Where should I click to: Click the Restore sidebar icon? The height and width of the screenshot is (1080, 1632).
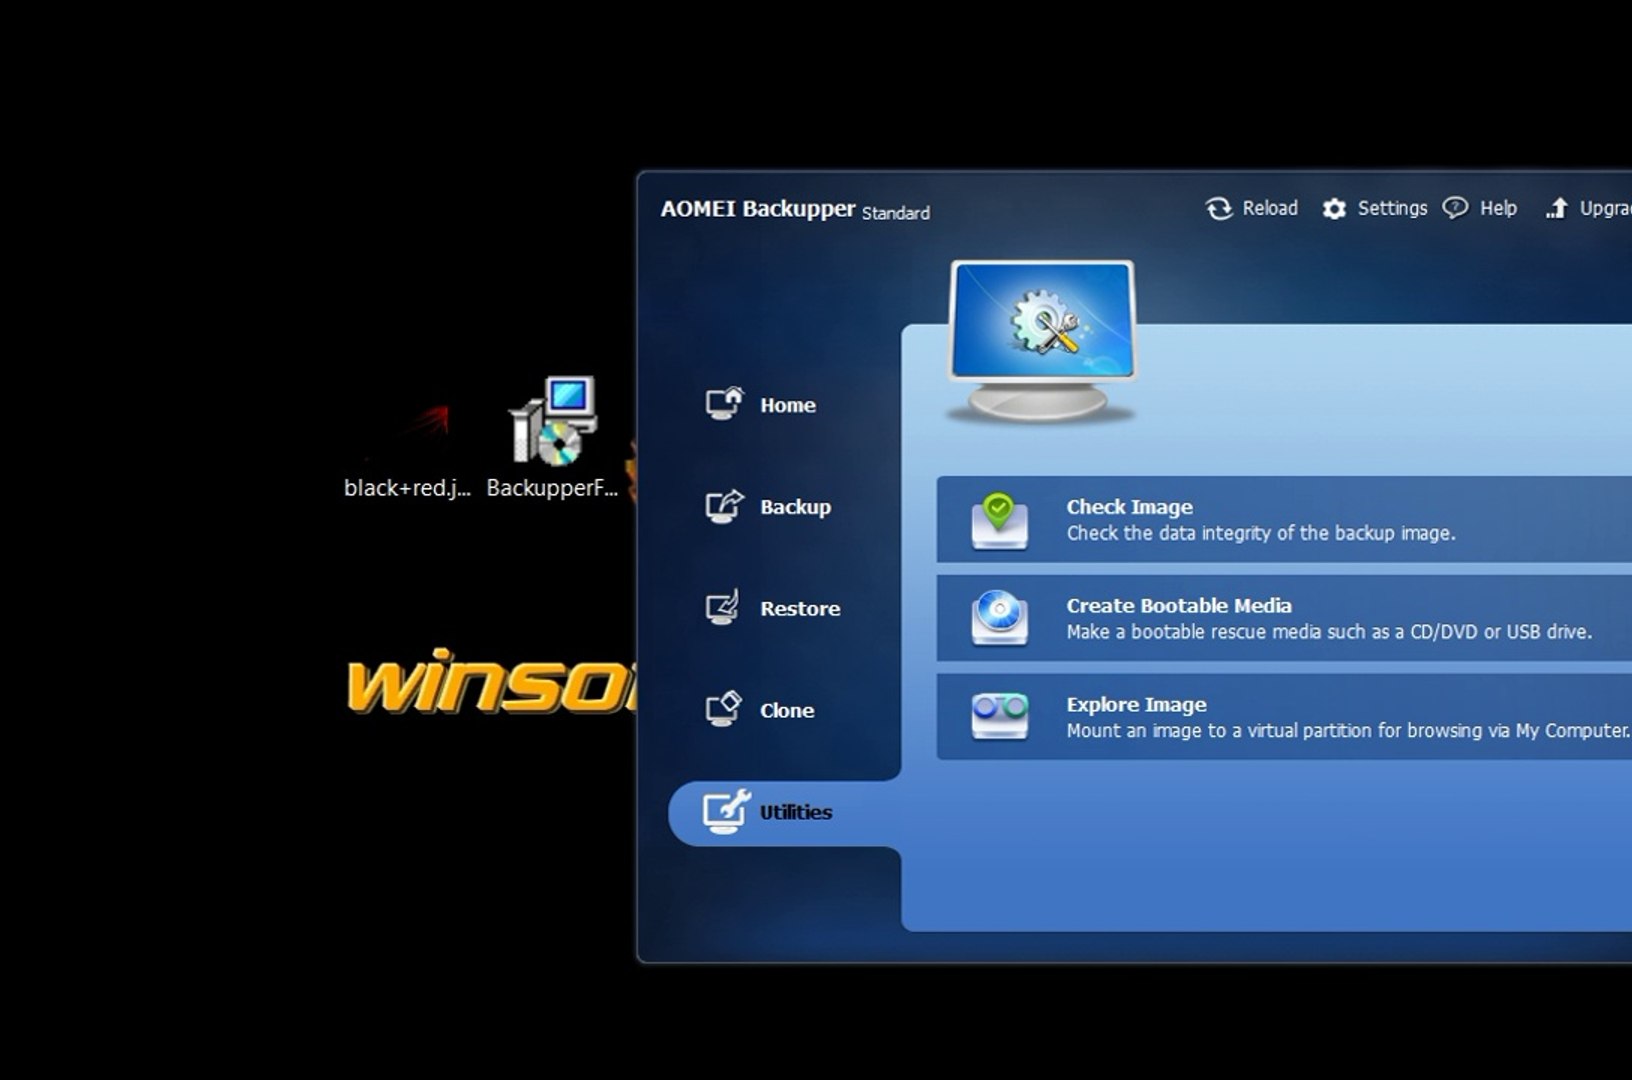[724, 607]
